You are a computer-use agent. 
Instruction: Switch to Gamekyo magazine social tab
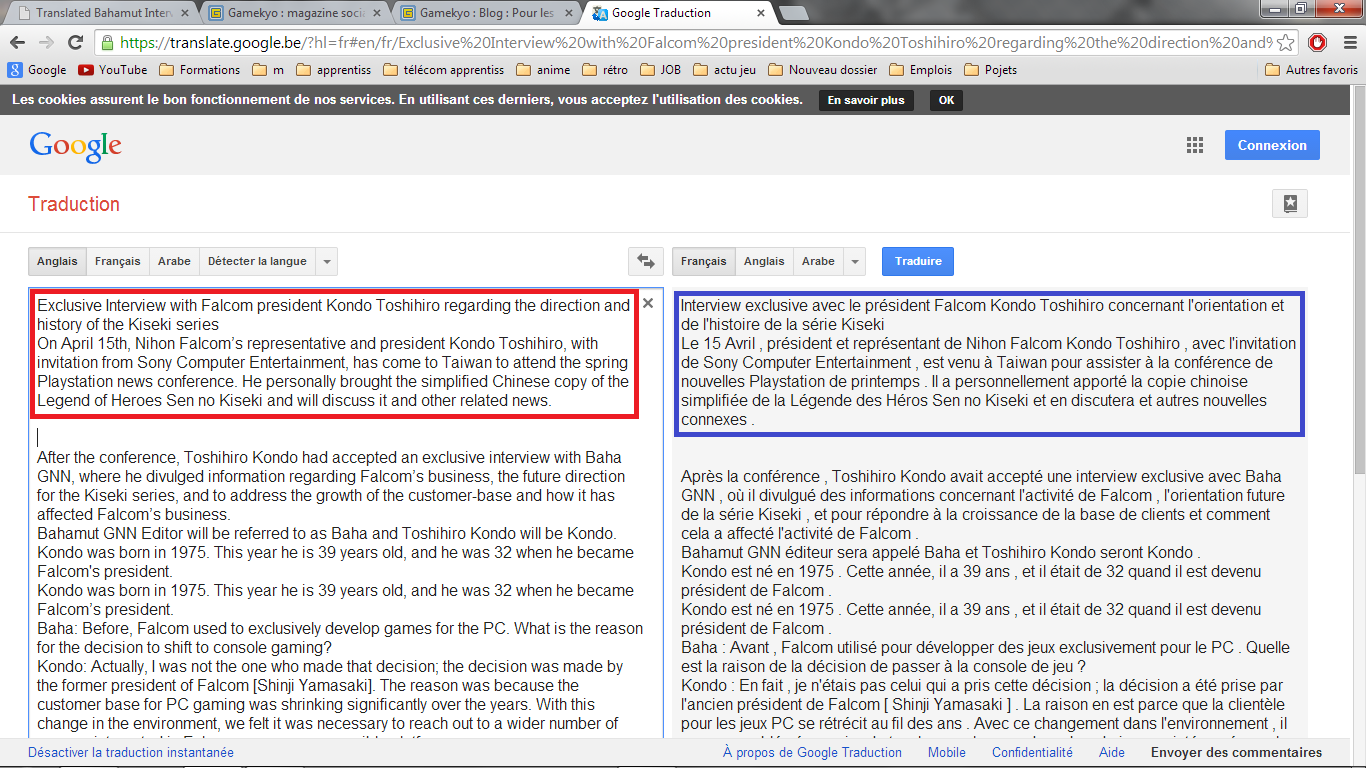coord(294,13)
